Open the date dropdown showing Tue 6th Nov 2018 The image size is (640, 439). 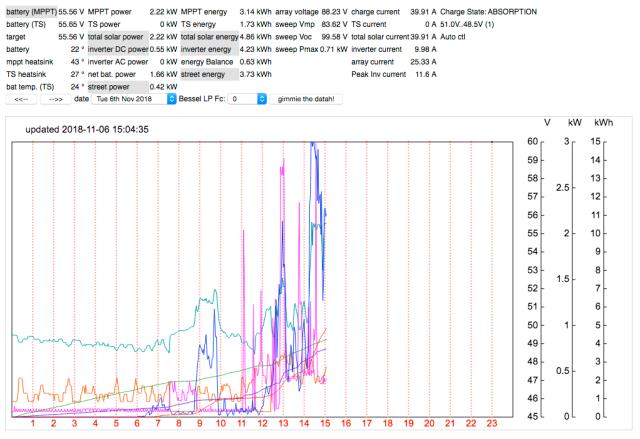[129, 100]
